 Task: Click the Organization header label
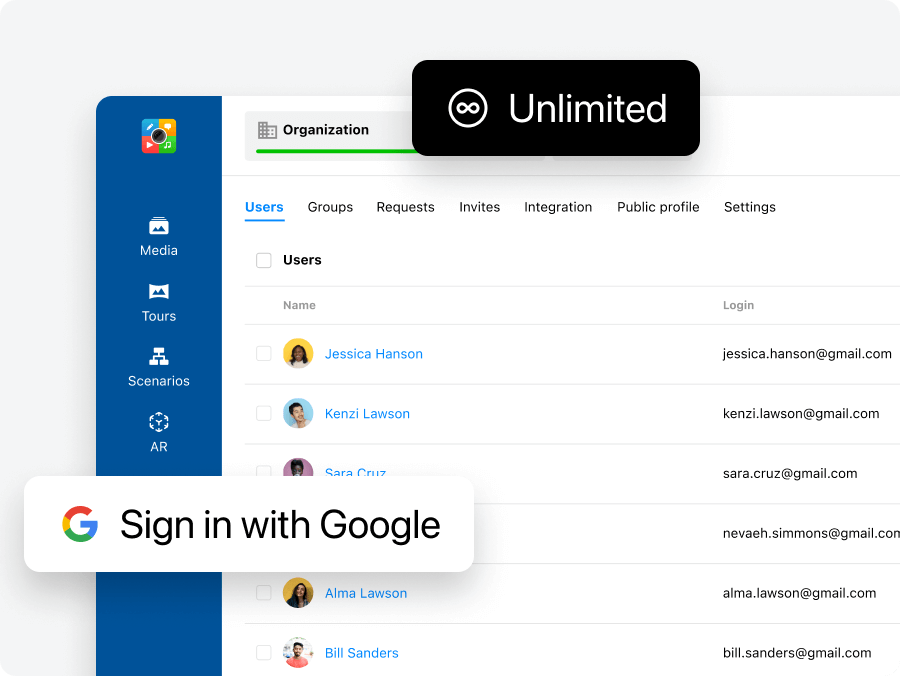(x=326, y=130)
